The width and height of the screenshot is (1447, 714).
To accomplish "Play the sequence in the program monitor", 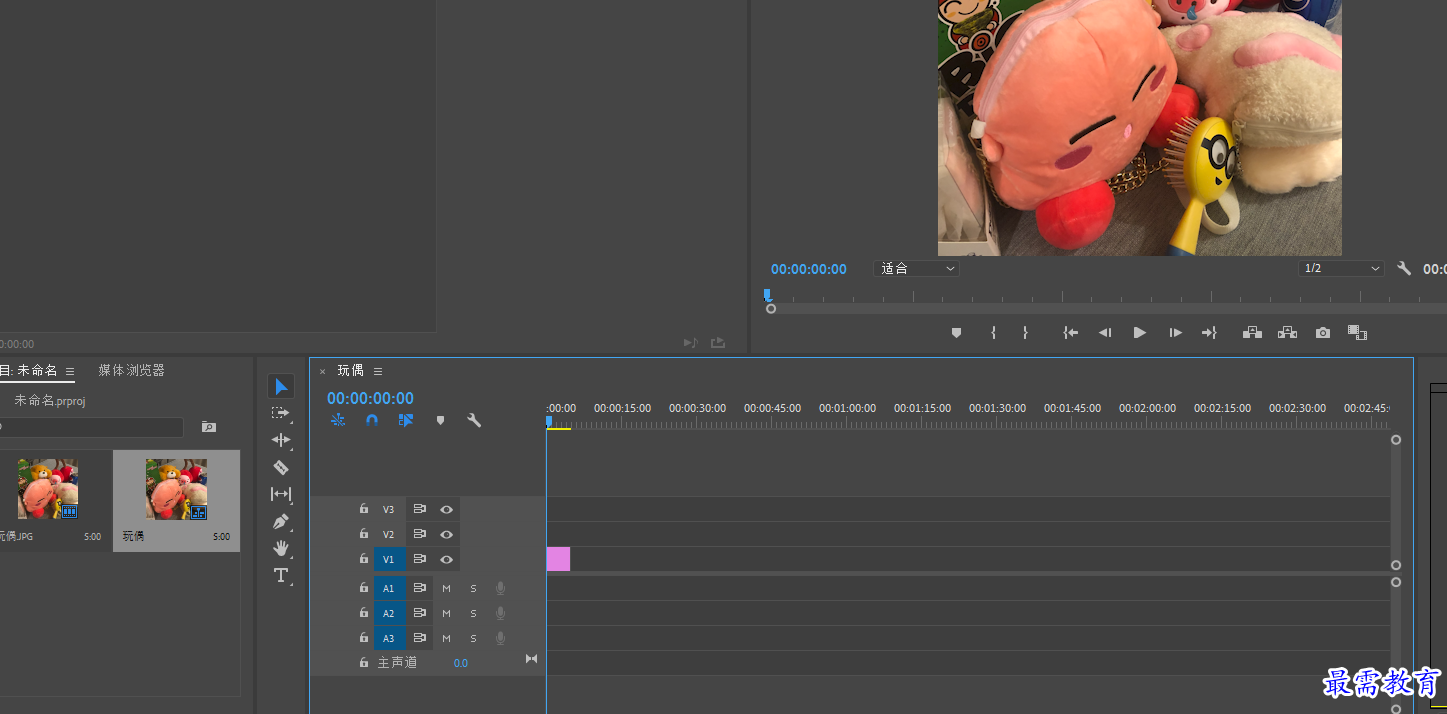I will [1140, 333].
